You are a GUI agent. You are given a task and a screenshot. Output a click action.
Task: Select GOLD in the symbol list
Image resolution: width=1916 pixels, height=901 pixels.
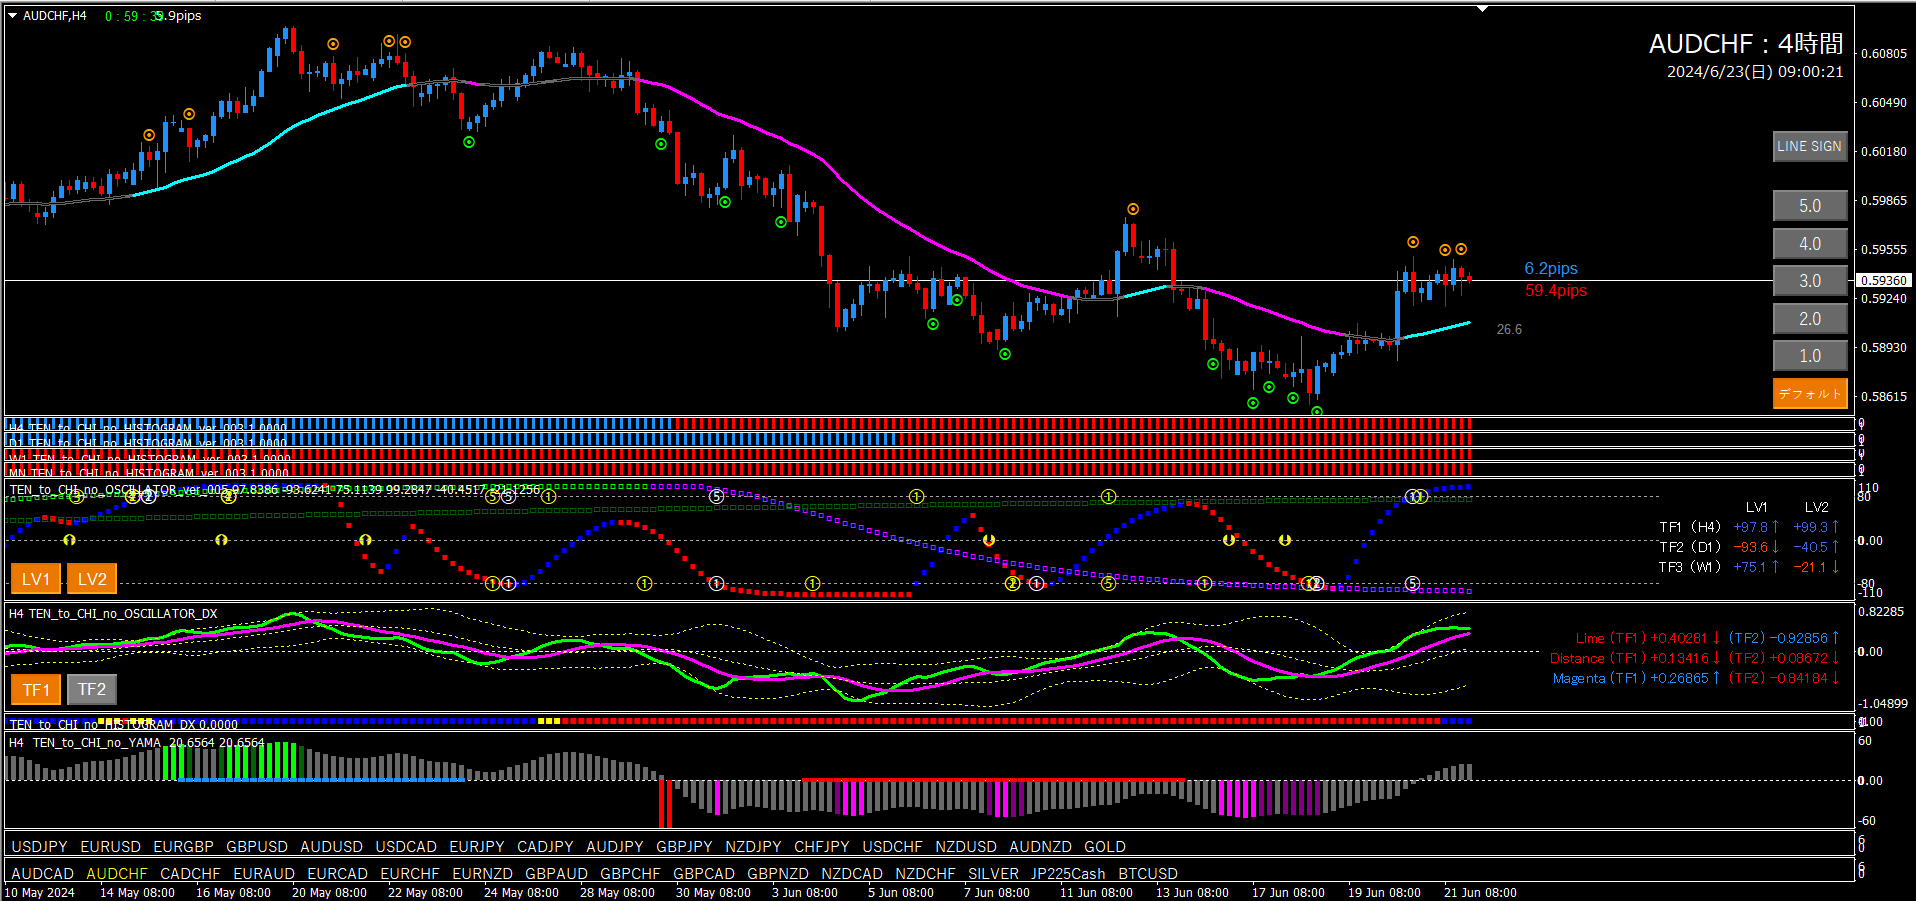[x=1105, y=847]
